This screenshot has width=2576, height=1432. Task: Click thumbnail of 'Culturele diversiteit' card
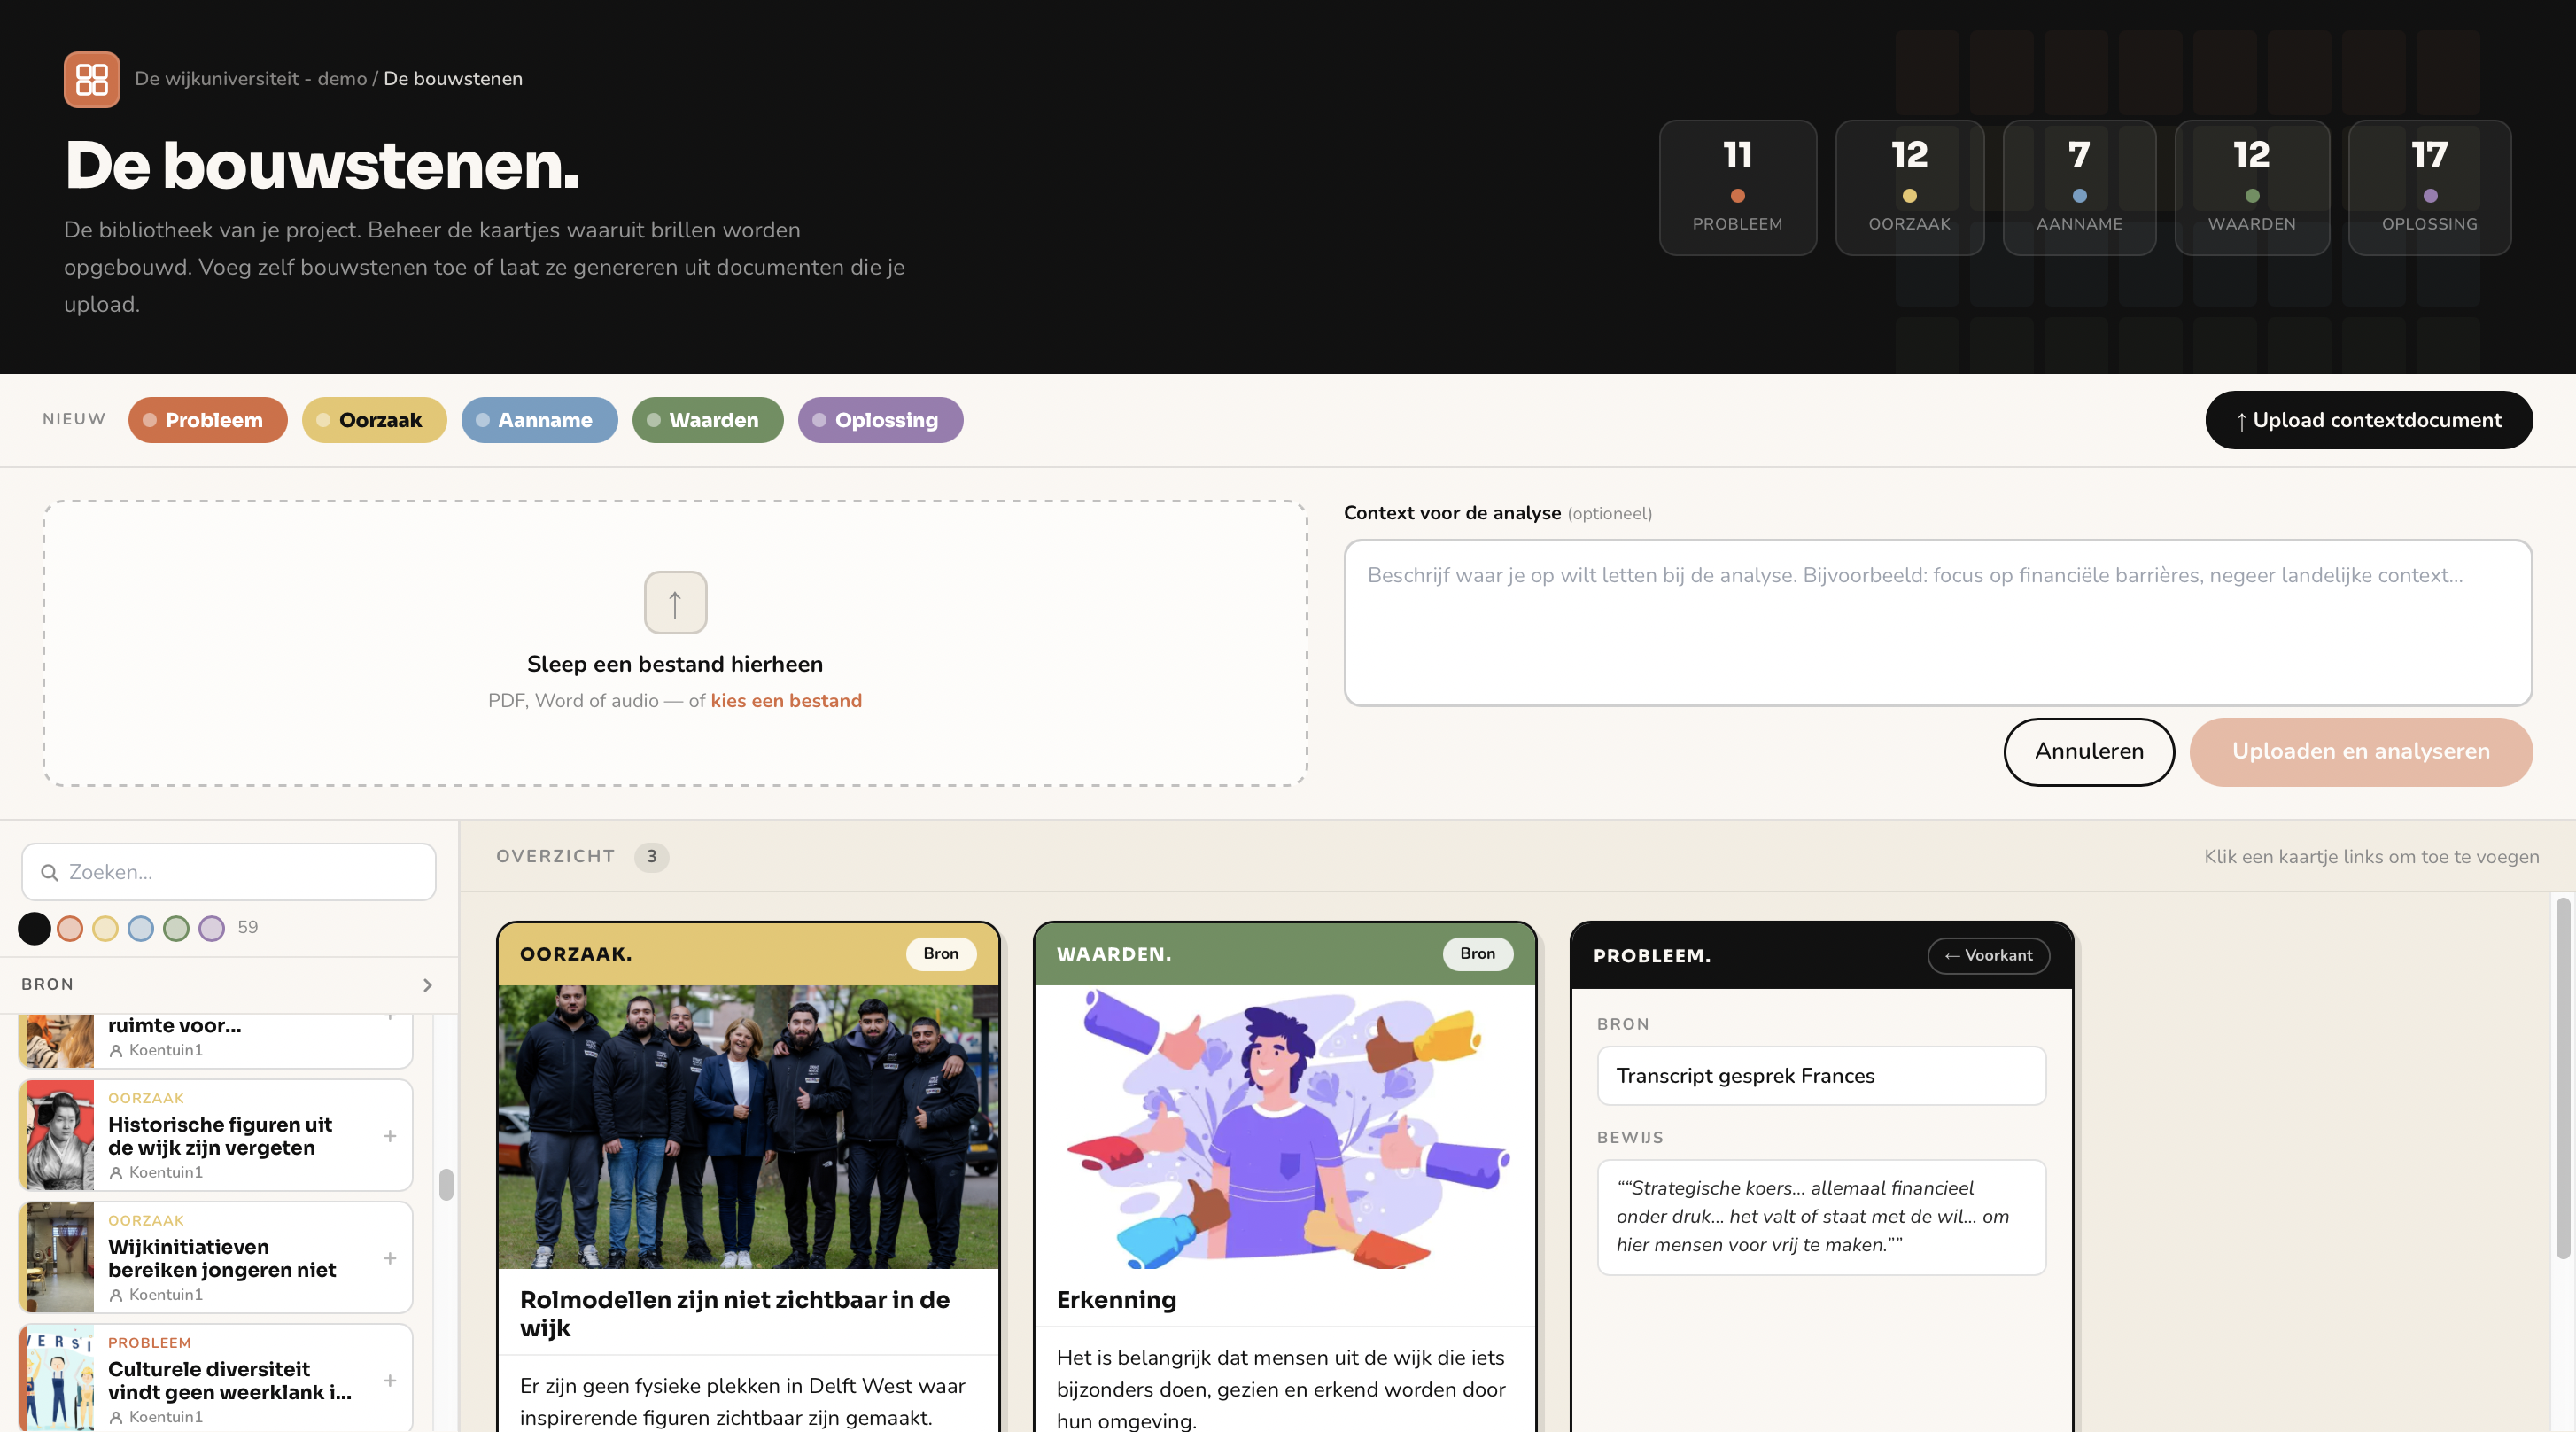pos(59,1379)
